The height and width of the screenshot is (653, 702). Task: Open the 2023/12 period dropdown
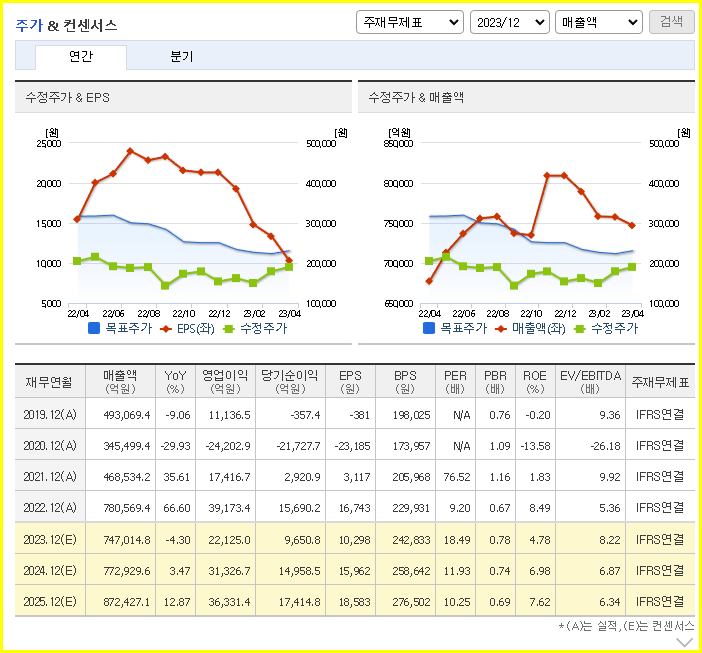(x=509, y=22)
